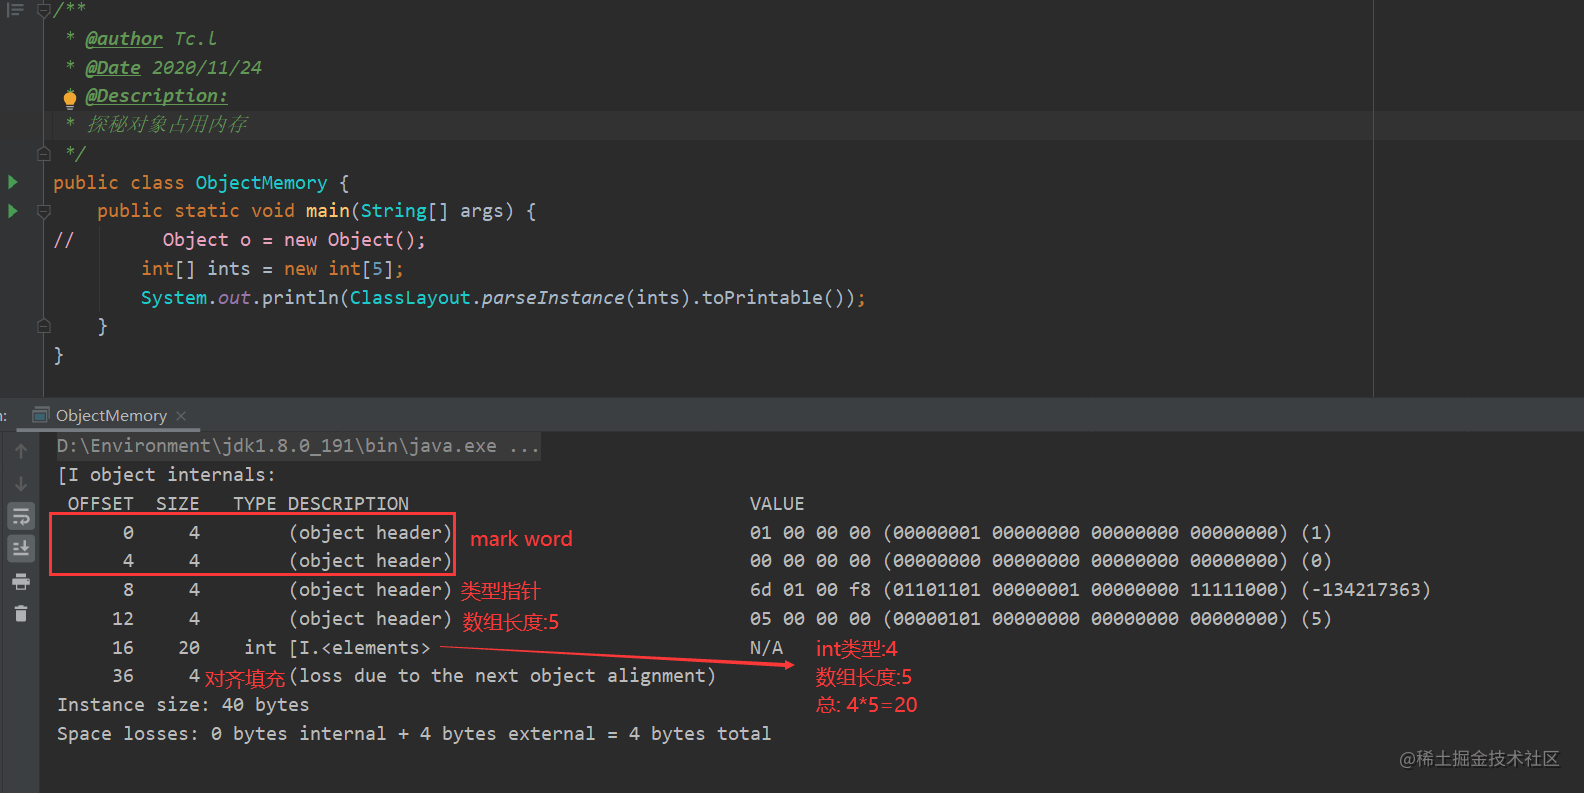Click the java.exe command line in the console

298,446
